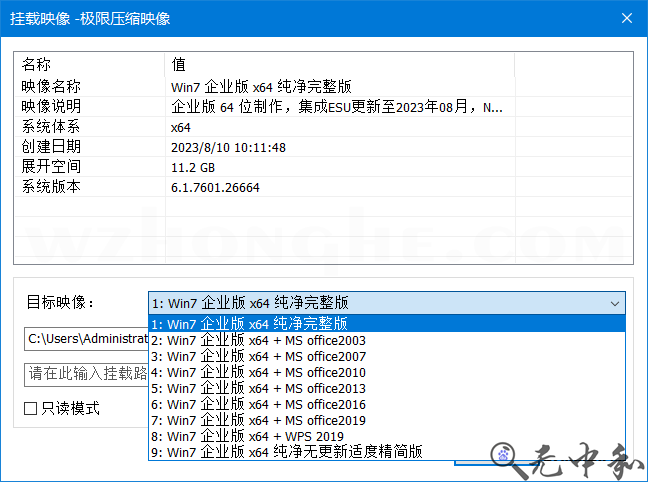Enable the 只读模式 checkbox

(31, 408)
